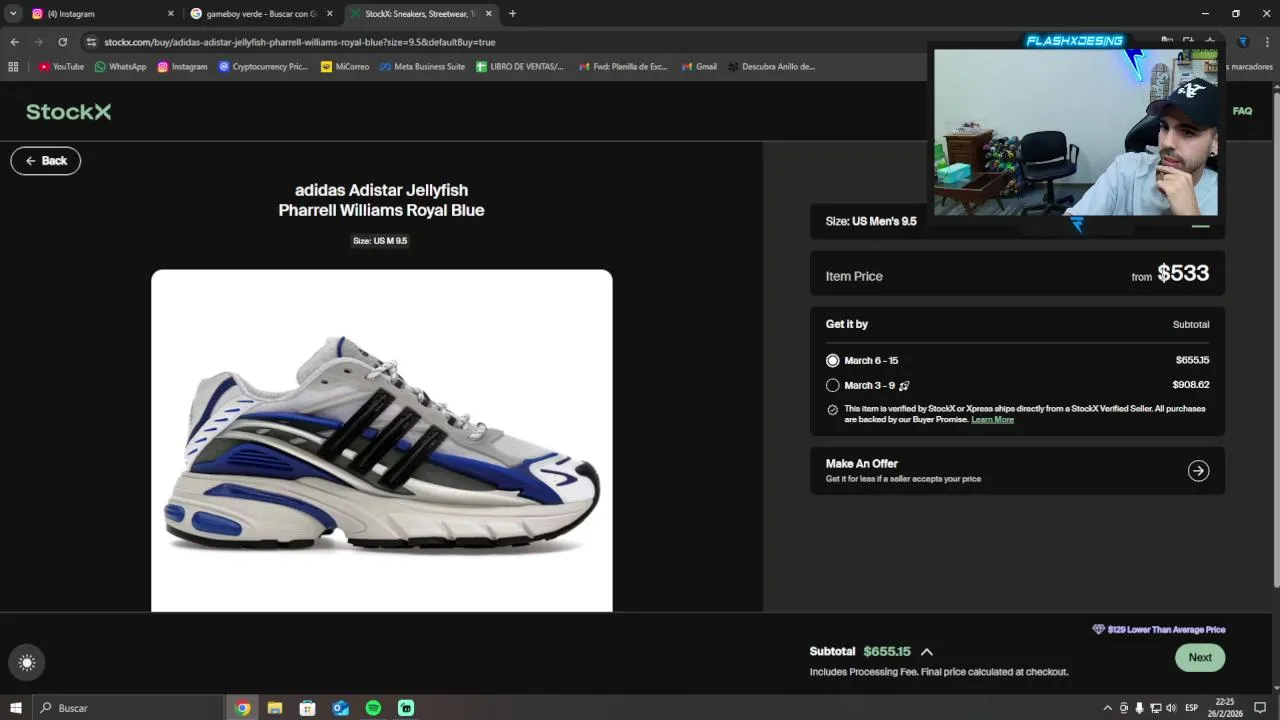Open the Descubra Anillo de bookmark
Image resolution: width=1280 pixels, height=720 pixels.
pyautogui.click(x=771, y=67)
